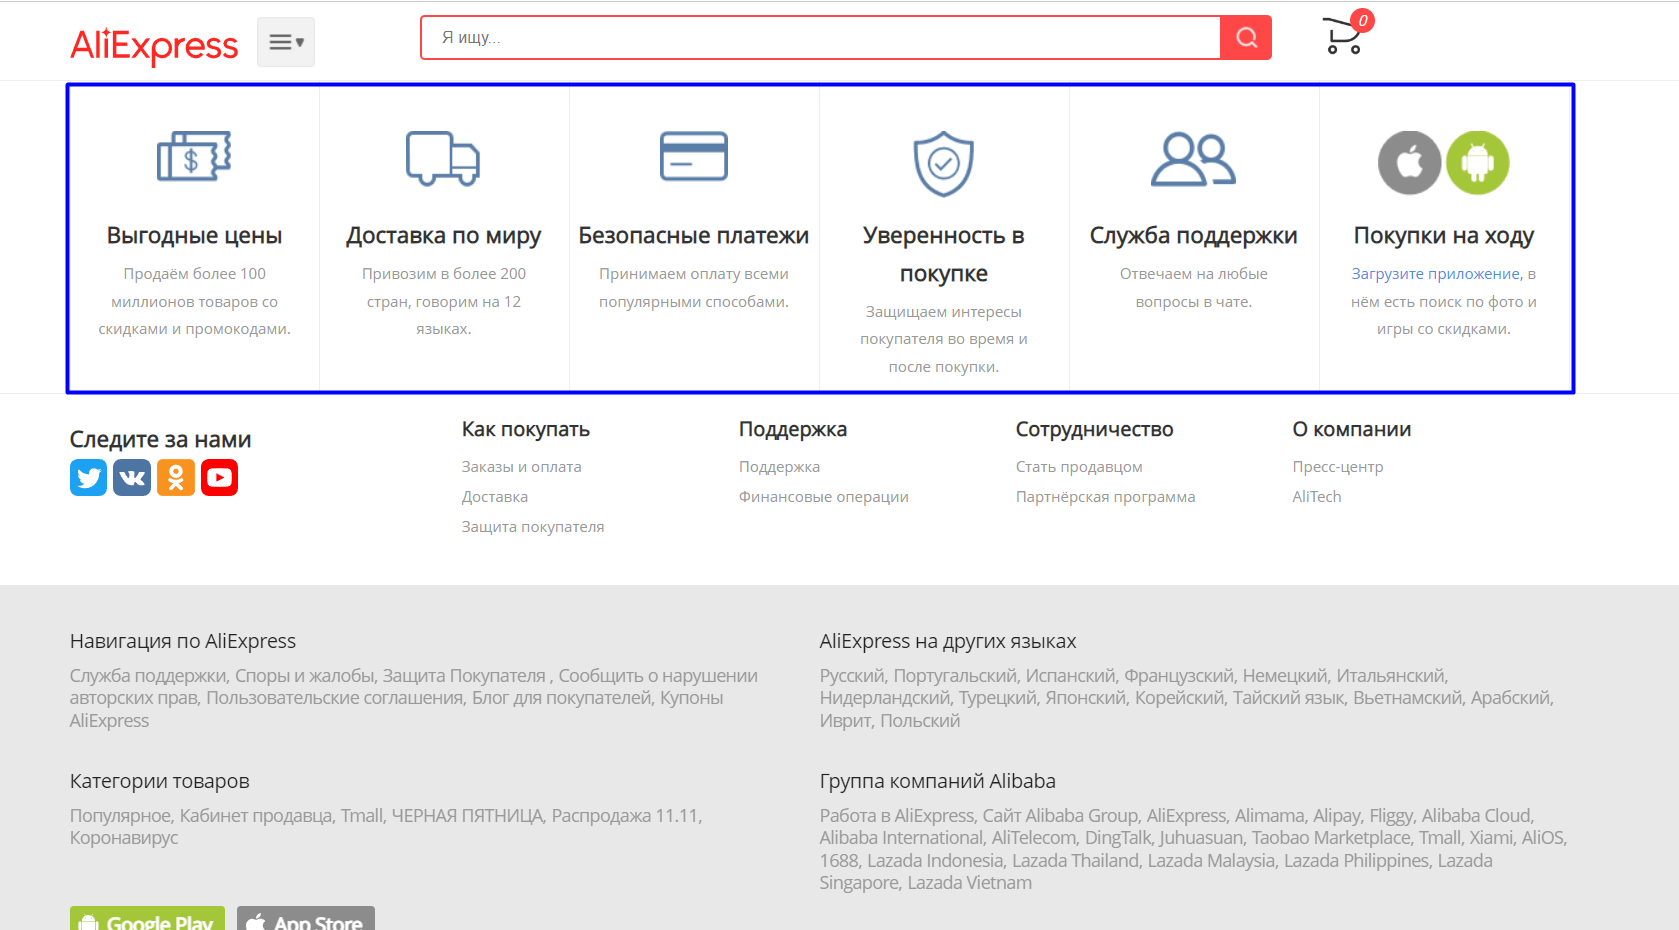Open the Odnoklassniki social icon
The image size is (1679, 930).
[x=176, y=478]
